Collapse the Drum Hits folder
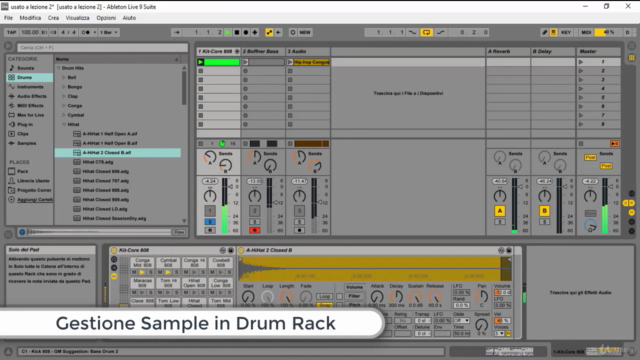This screenshot has width=640, height=360. click(58, 68)
